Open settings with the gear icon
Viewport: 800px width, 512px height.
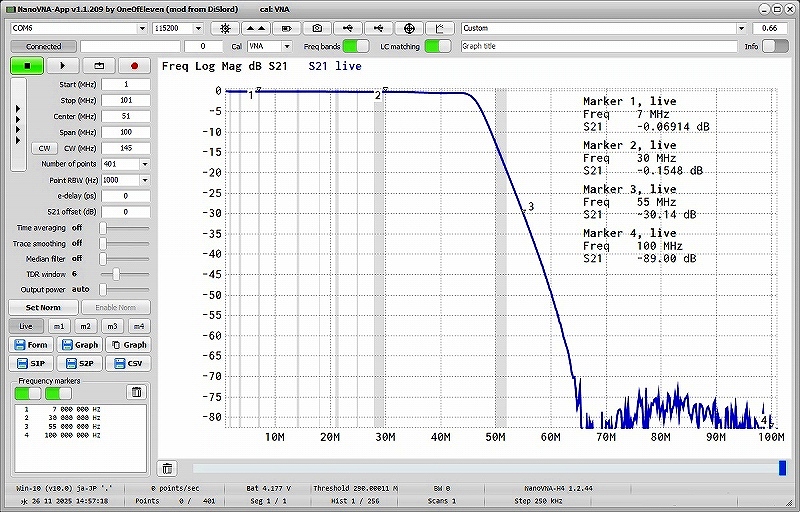point(226,28)
